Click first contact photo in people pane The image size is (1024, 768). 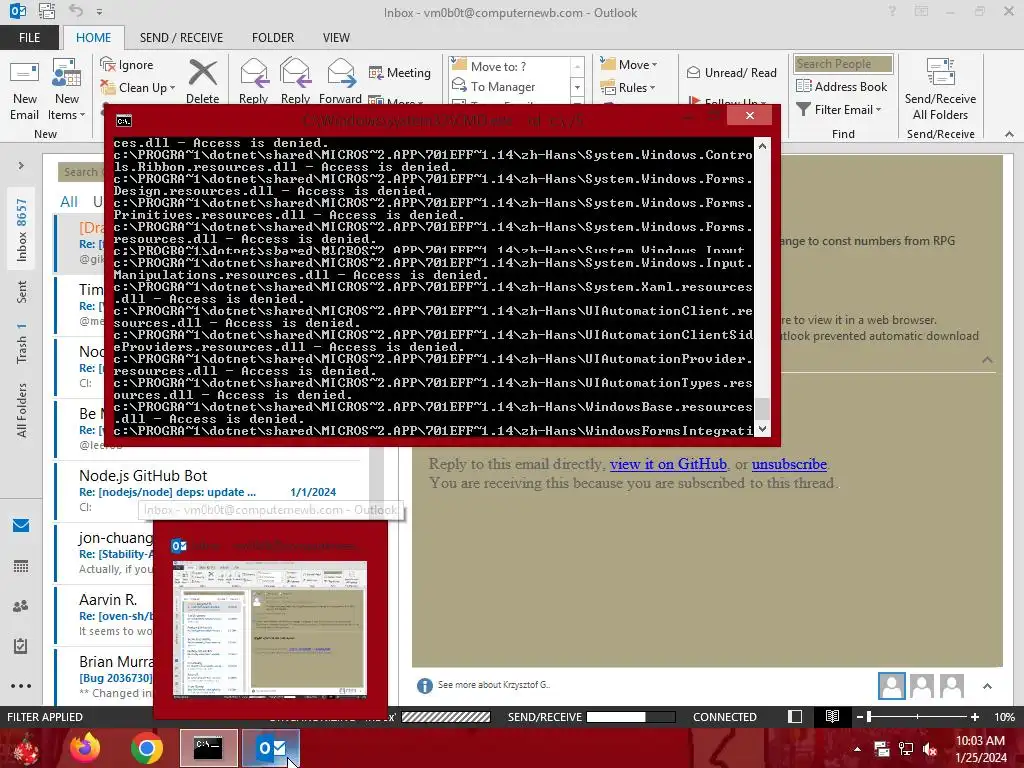pos(891,686)
